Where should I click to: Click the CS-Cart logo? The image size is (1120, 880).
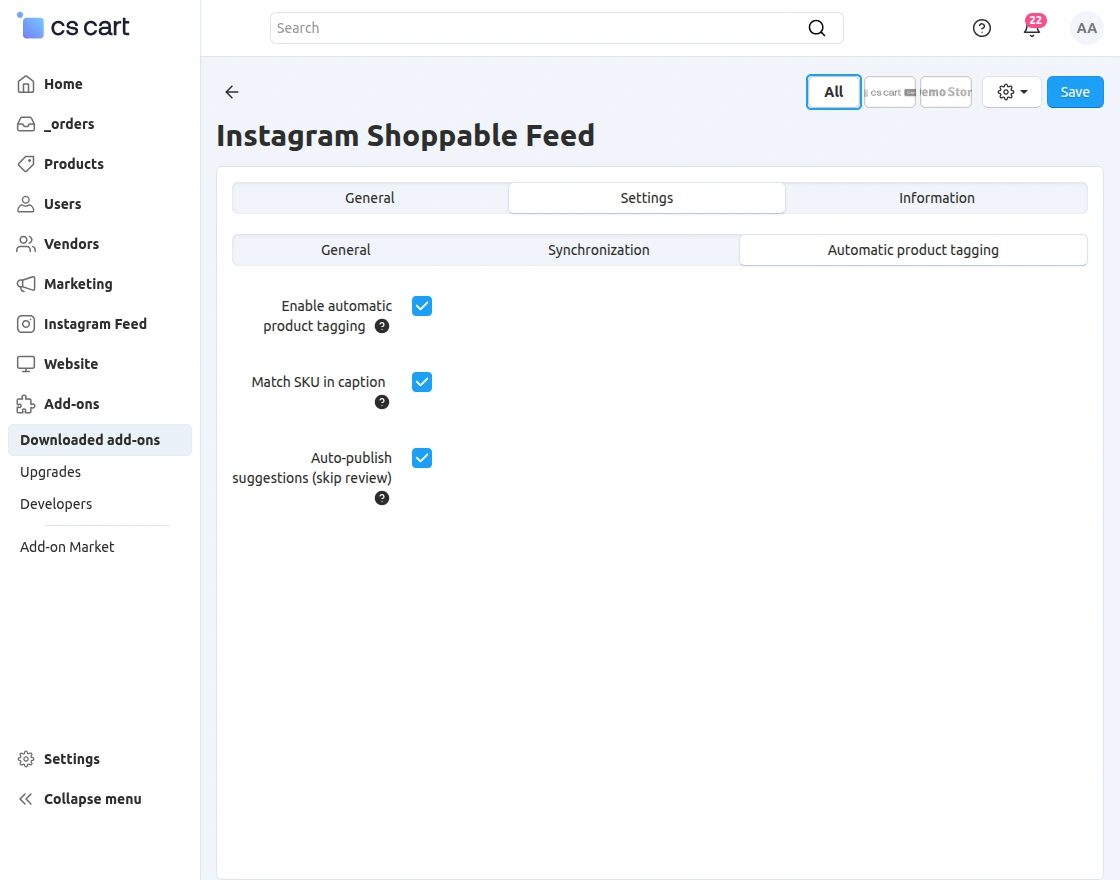[73, 26]
